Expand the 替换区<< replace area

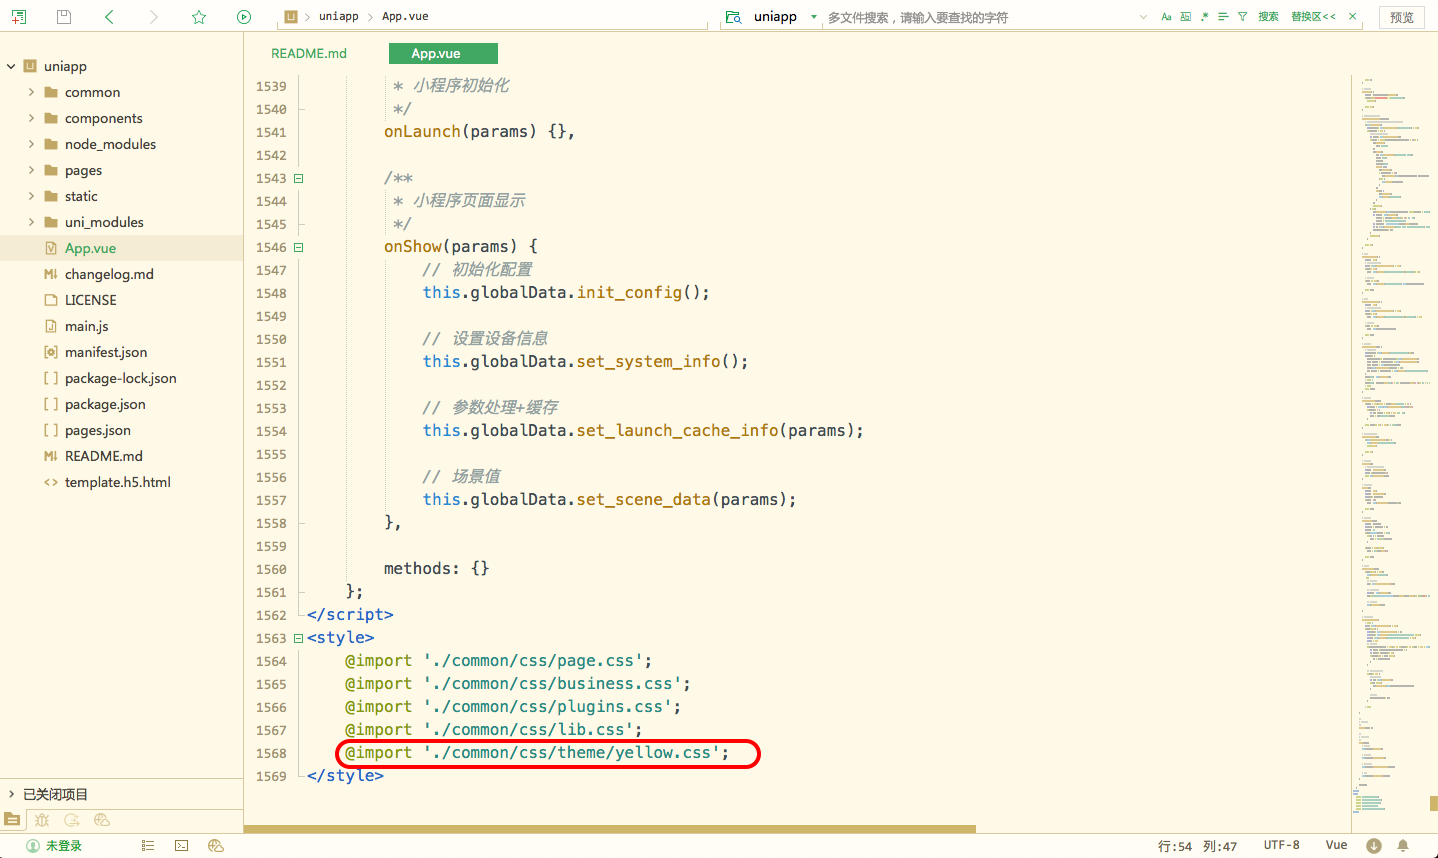click(x=1313, y=17)
